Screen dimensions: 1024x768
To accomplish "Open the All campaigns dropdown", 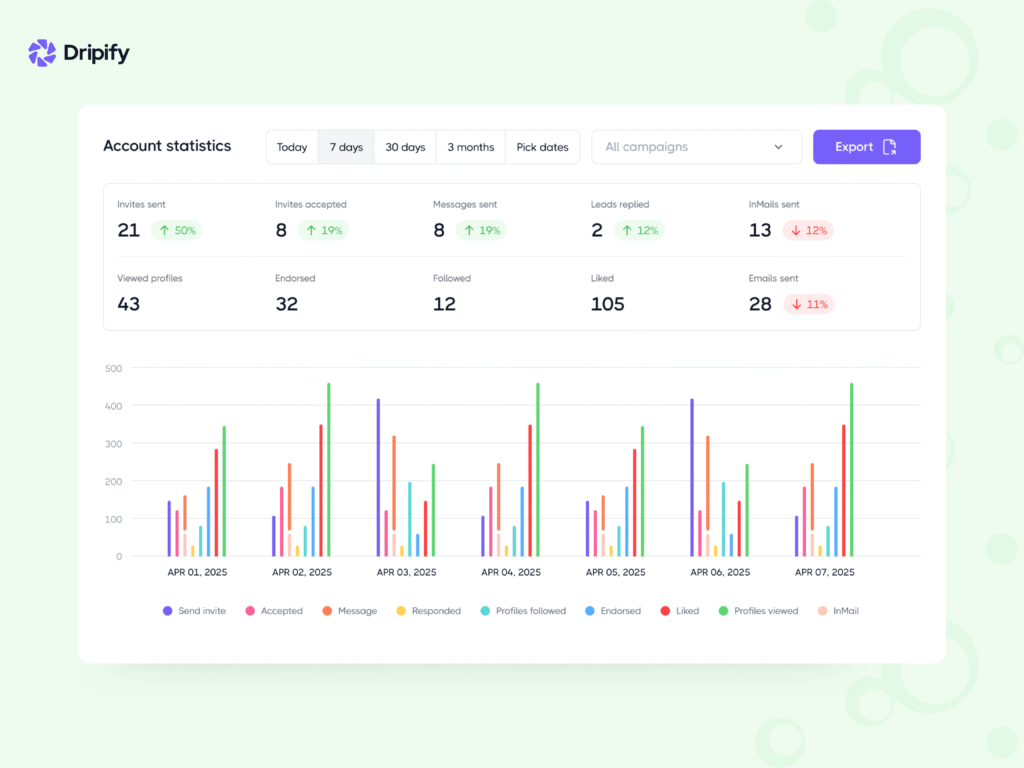I will (x=696, y=146).
